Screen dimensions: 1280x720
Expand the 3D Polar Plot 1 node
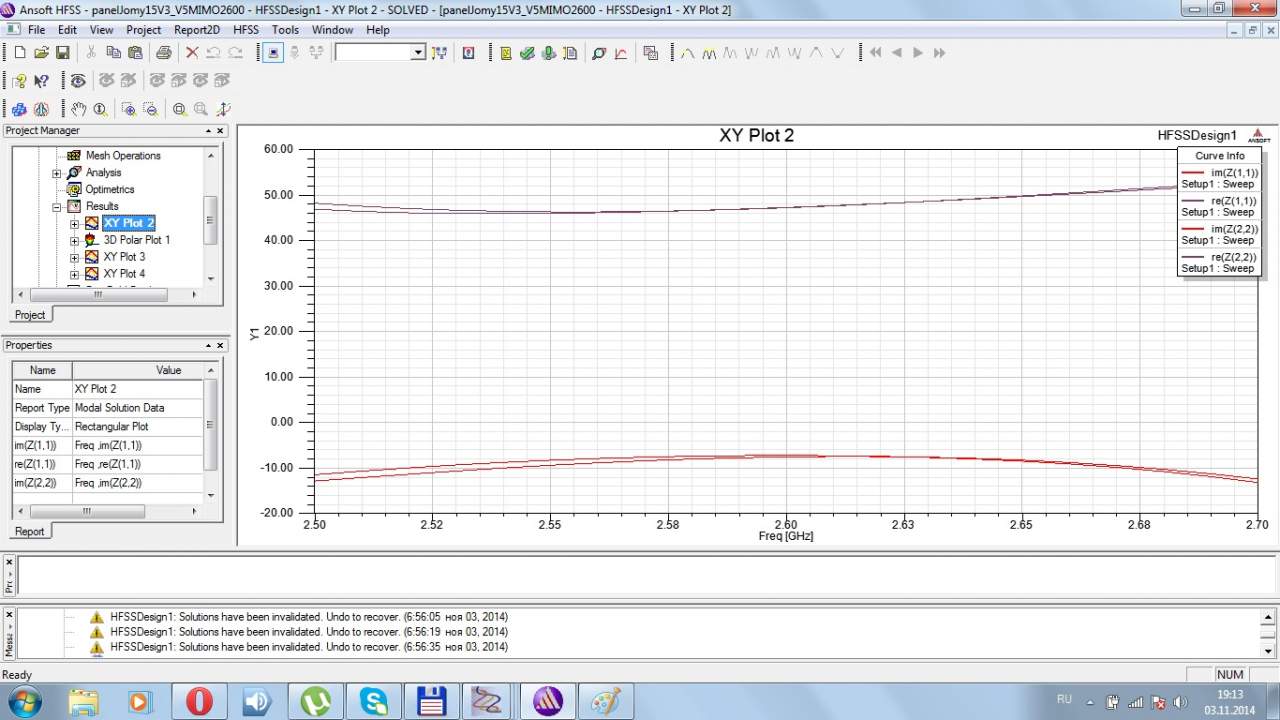pos(74,240)
